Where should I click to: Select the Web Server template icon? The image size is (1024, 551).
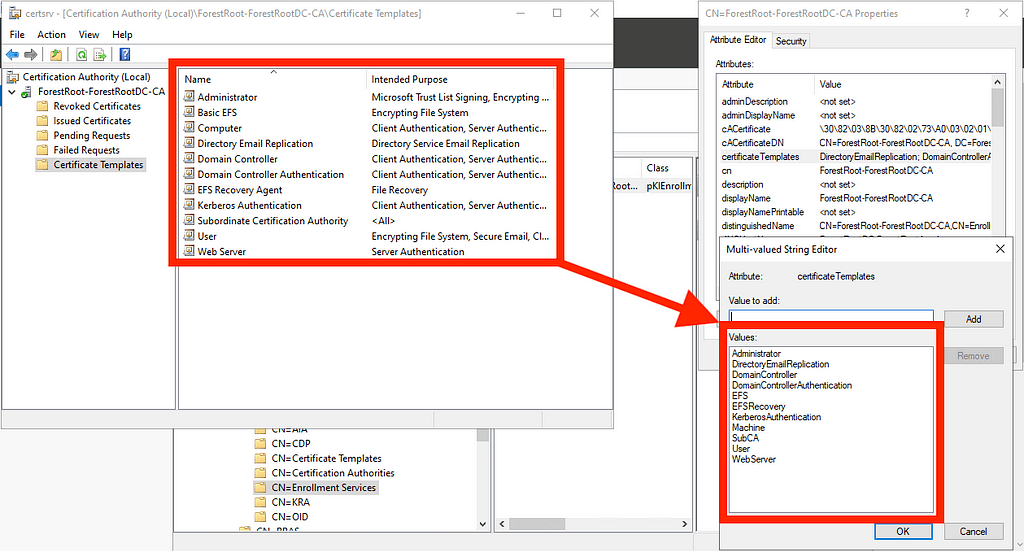point(189,252)
